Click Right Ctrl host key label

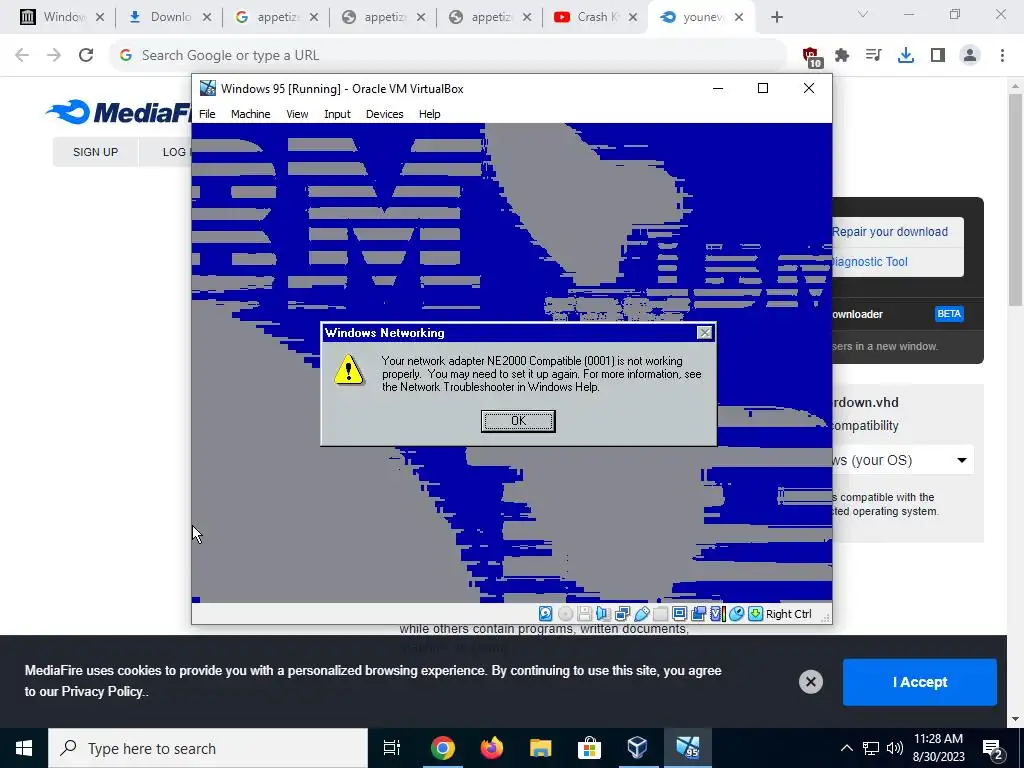[x=789, y=614]
